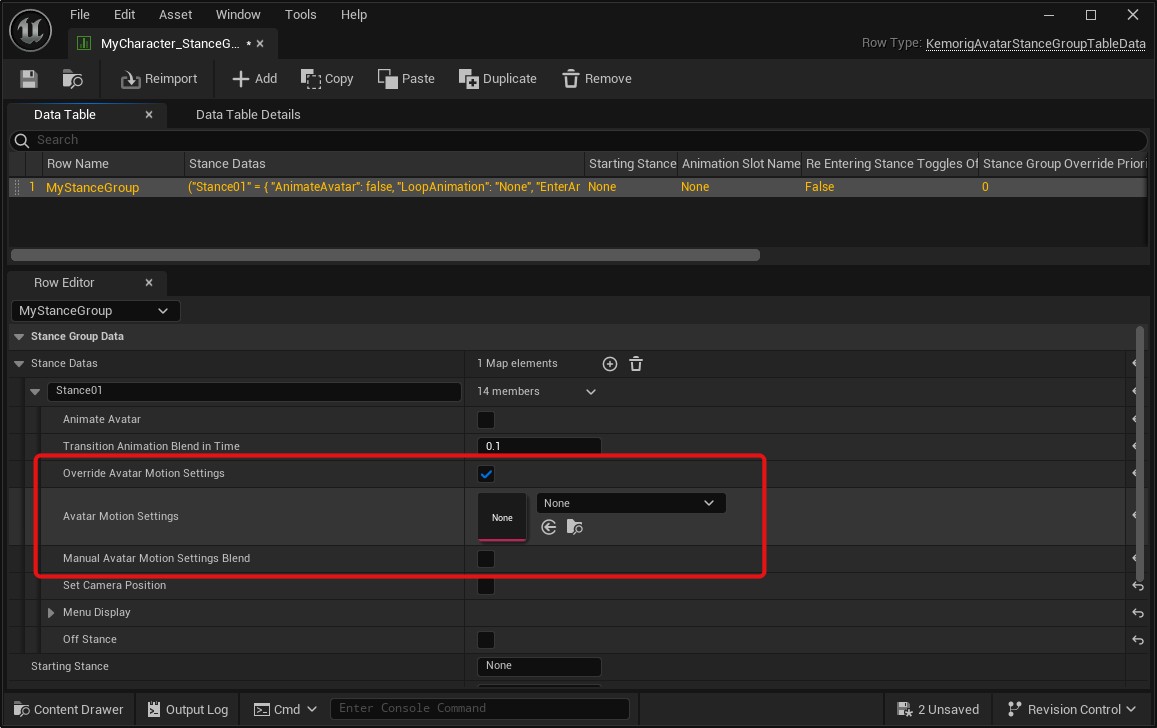Click the Duplicate row button
The width and height of the screenshot is (1157, 728).
pyautogui.click(x=498, y=79)
